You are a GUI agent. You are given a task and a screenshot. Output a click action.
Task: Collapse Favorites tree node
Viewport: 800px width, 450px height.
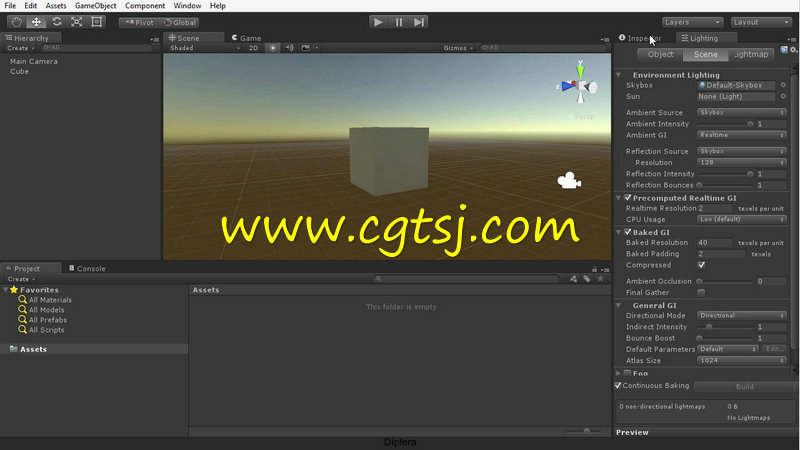click(5, 290)
